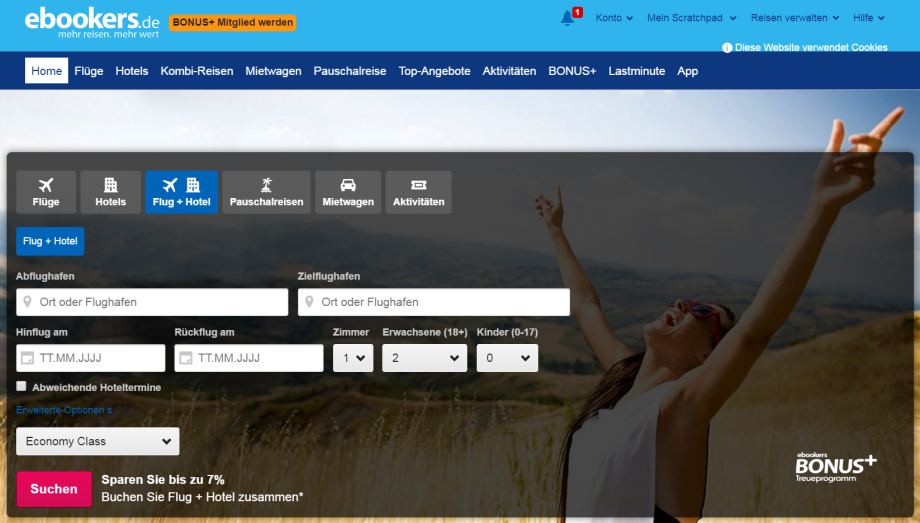The height and width of the screenshot is (523, 920).
Task: Click the ebookers.de logo
Action: click(x=92, y=23)
